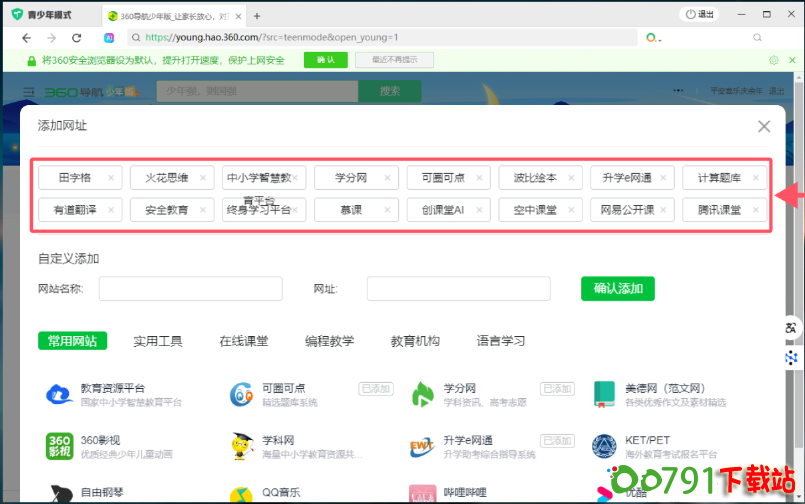
Task: Remove 田字格 from added sites
Action: point(111,178)
